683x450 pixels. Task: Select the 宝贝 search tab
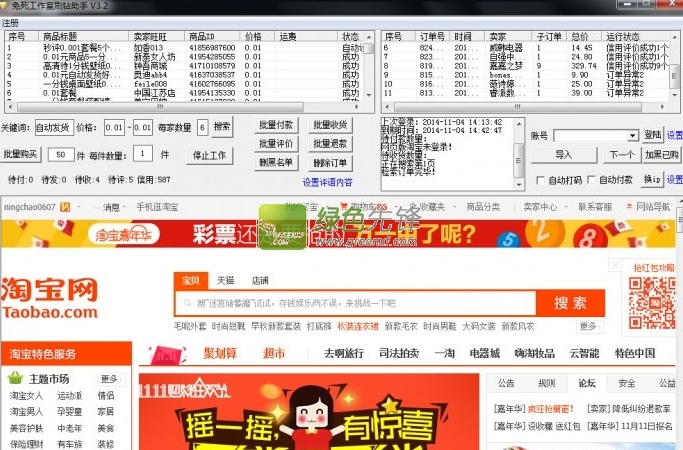191,281
